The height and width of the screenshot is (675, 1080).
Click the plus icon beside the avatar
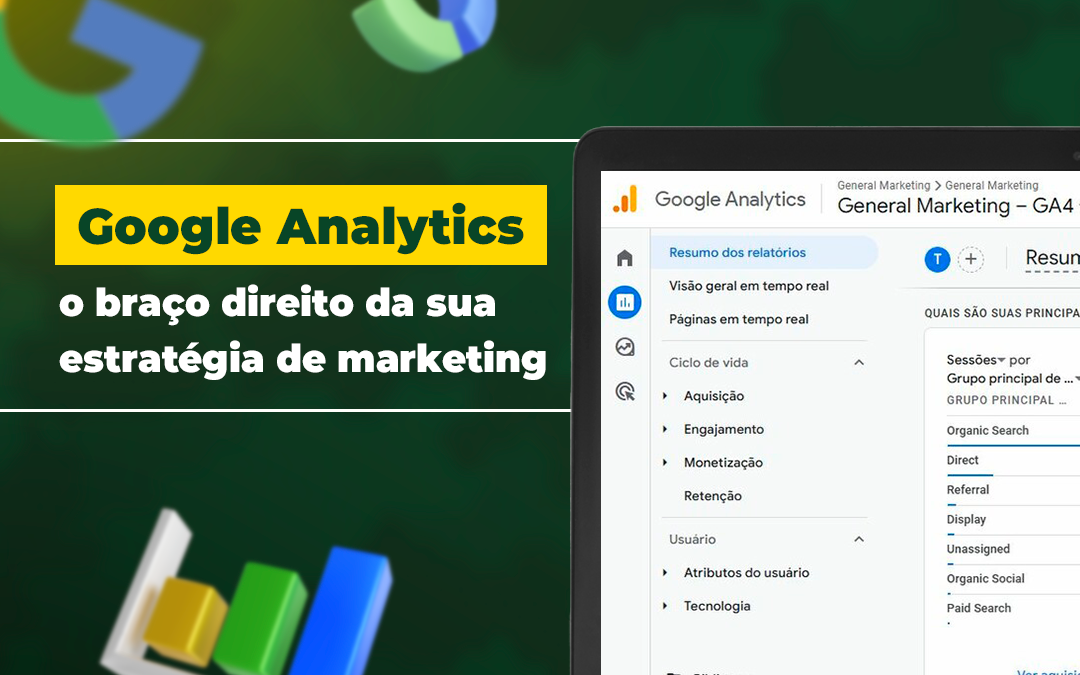click(970, 259)
